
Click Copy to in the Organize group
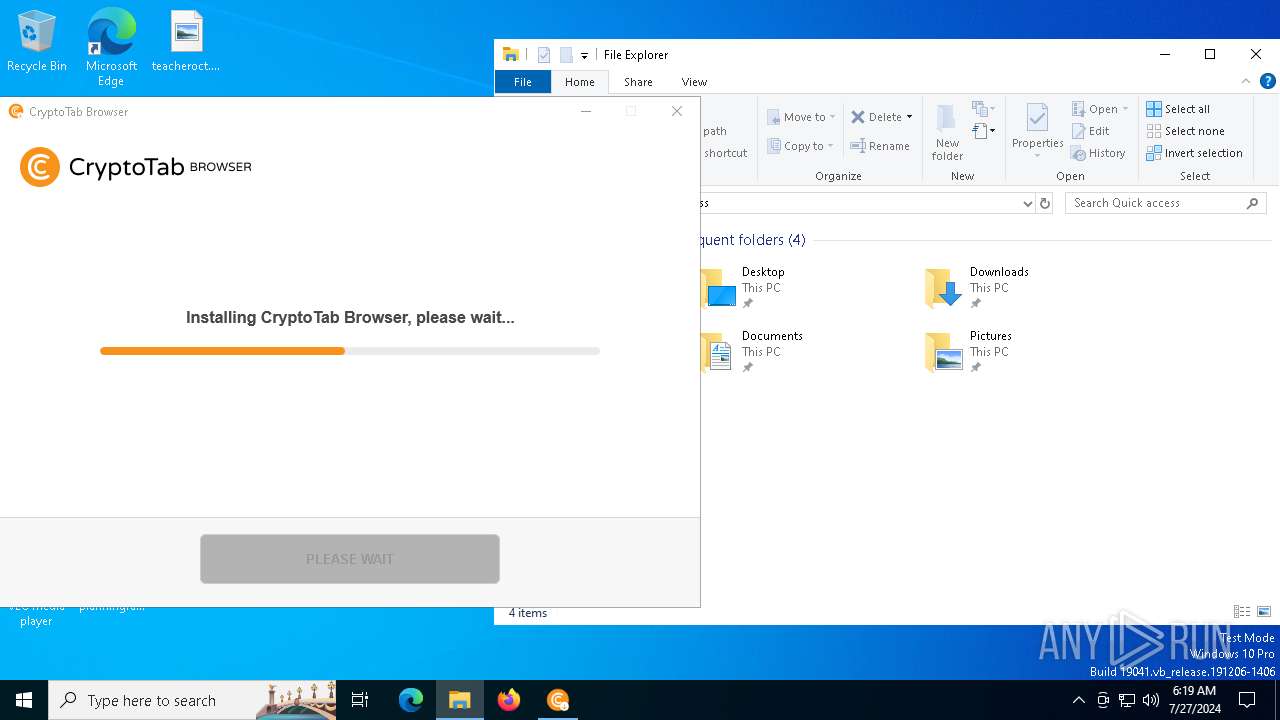(x=801, y=146)
